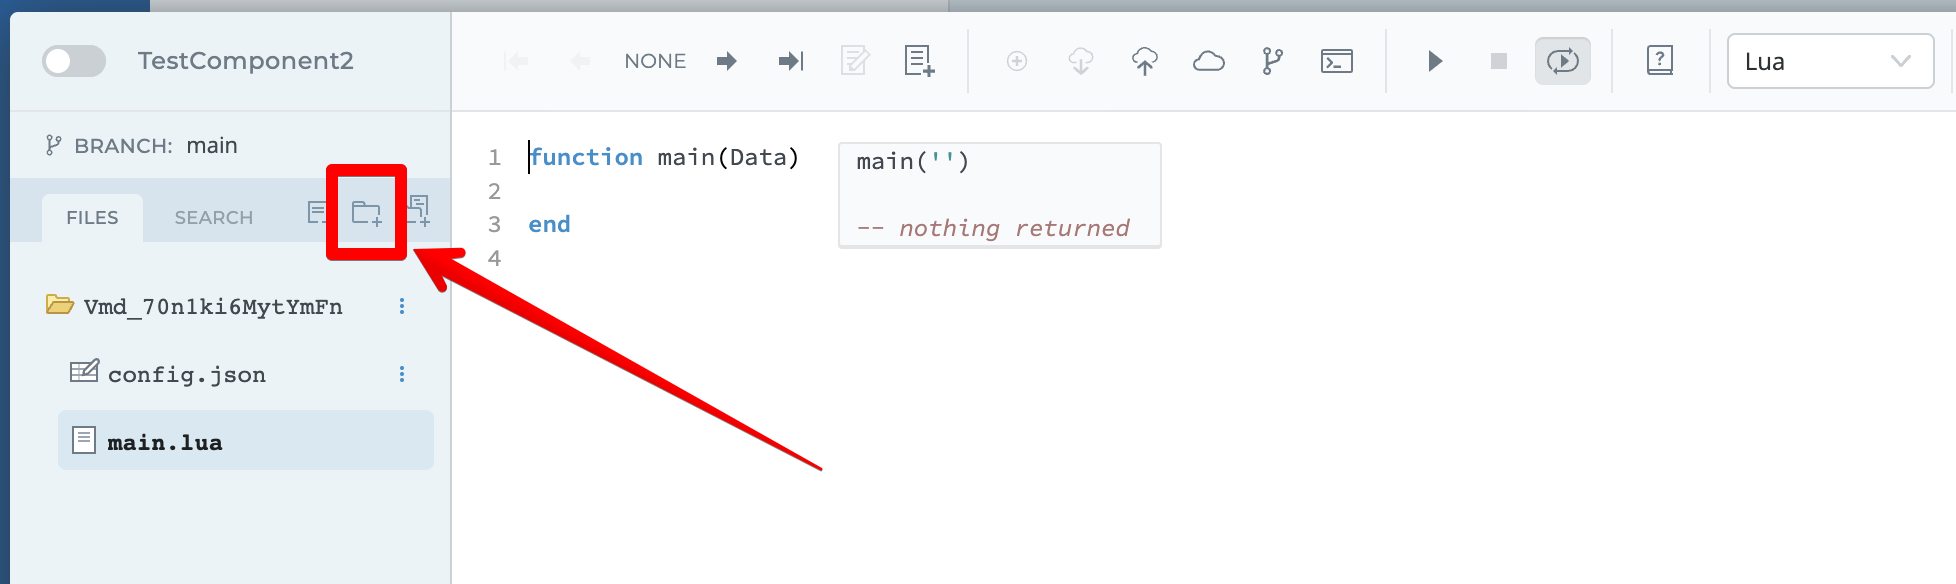1956x584 pixels.
Task: Open the terminal console icon
Action: coord(1337,61)
